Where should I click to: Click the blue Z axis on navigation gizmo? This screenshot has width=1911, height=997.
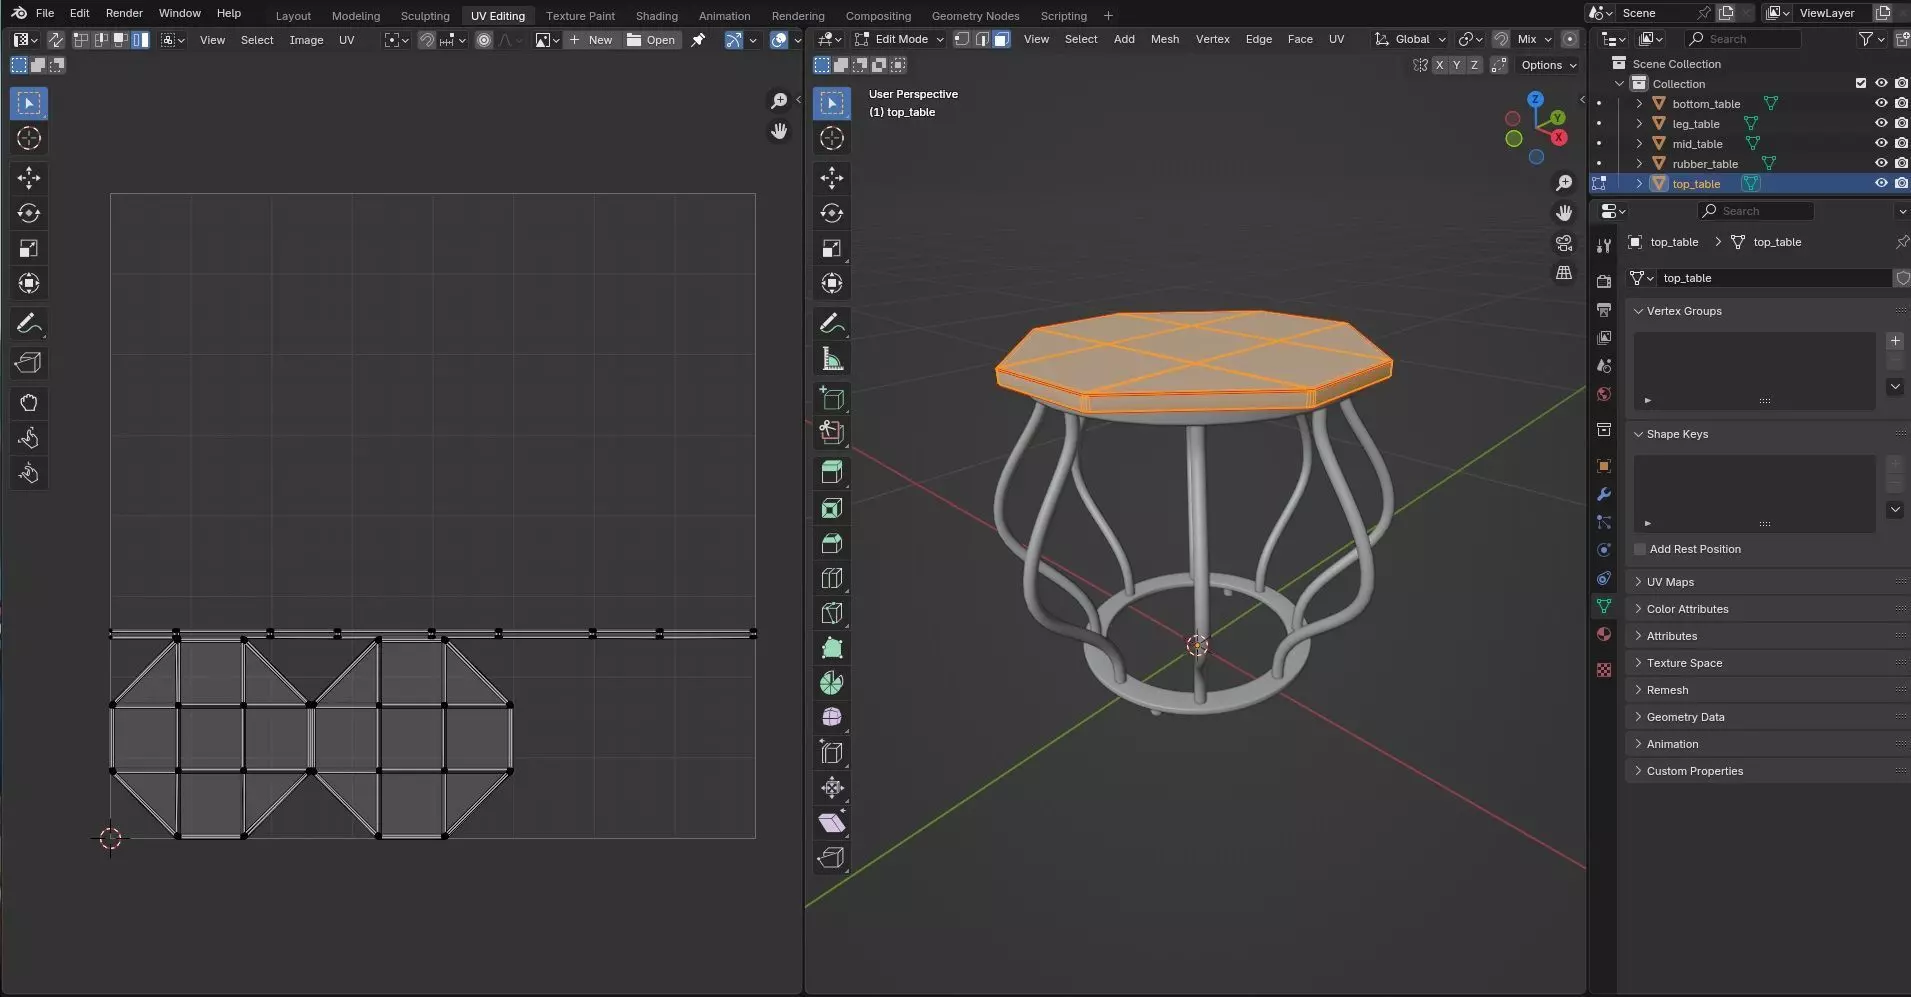pyautogui.click(x=1535, y=99)
